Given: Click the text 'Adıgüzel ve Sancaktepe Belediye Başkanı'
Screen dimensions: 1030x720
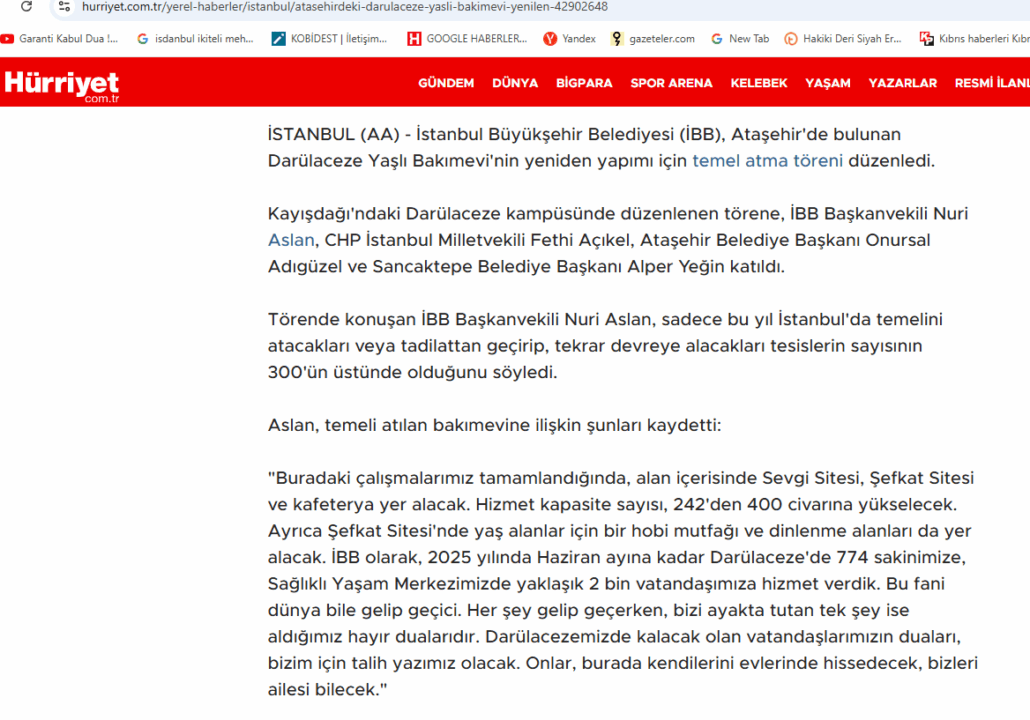Looking at the screenshot, I should coord(445,267).
